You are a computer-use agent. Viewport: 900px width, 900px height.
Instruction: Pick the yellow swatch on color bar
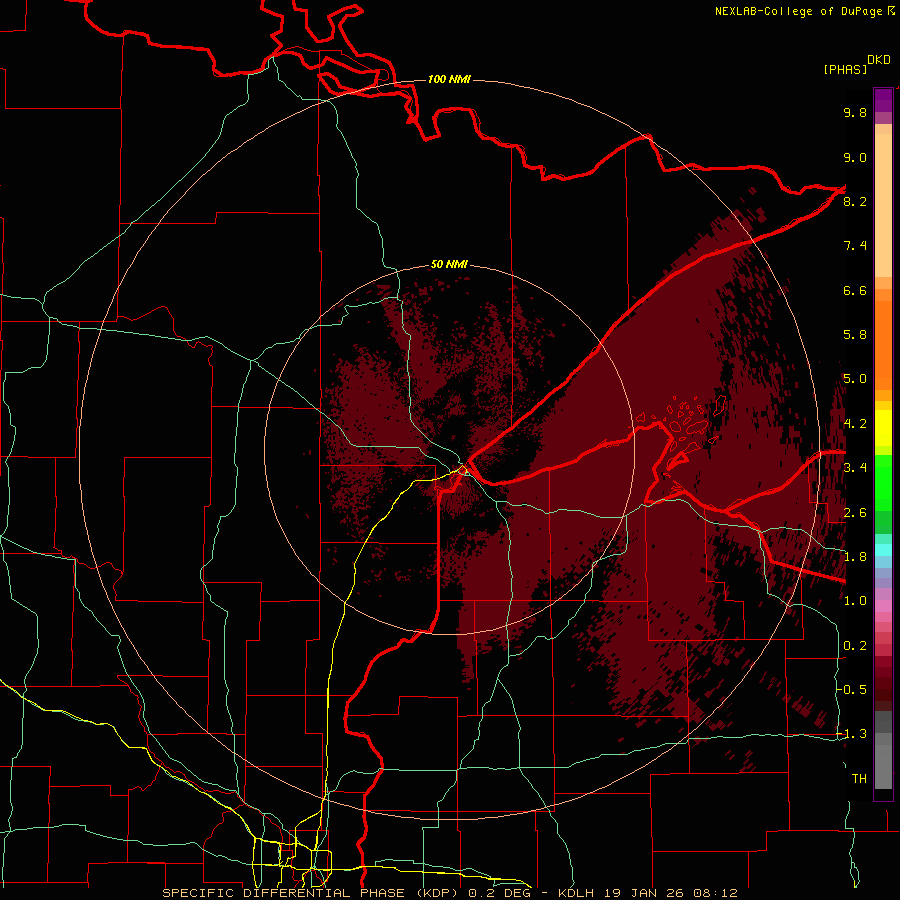click(883, 428)
